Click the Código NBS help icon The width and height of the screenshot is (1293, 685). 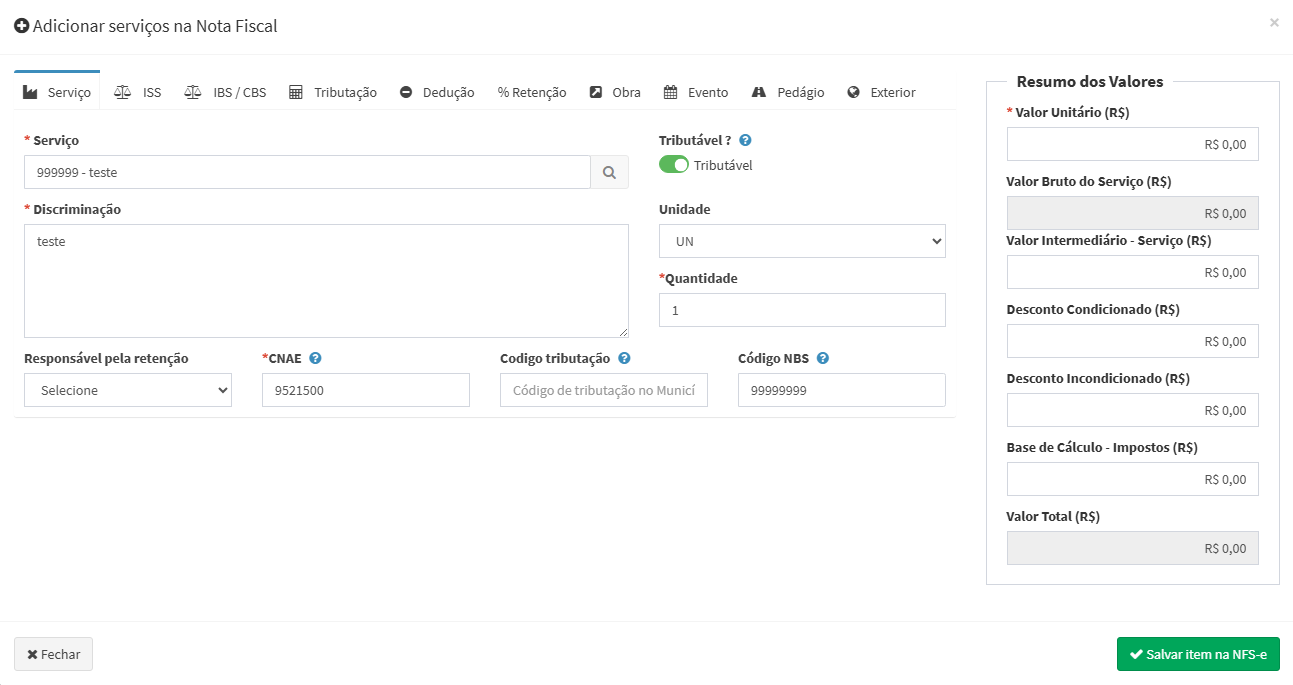pyautogui.click(x=823, y=359)
